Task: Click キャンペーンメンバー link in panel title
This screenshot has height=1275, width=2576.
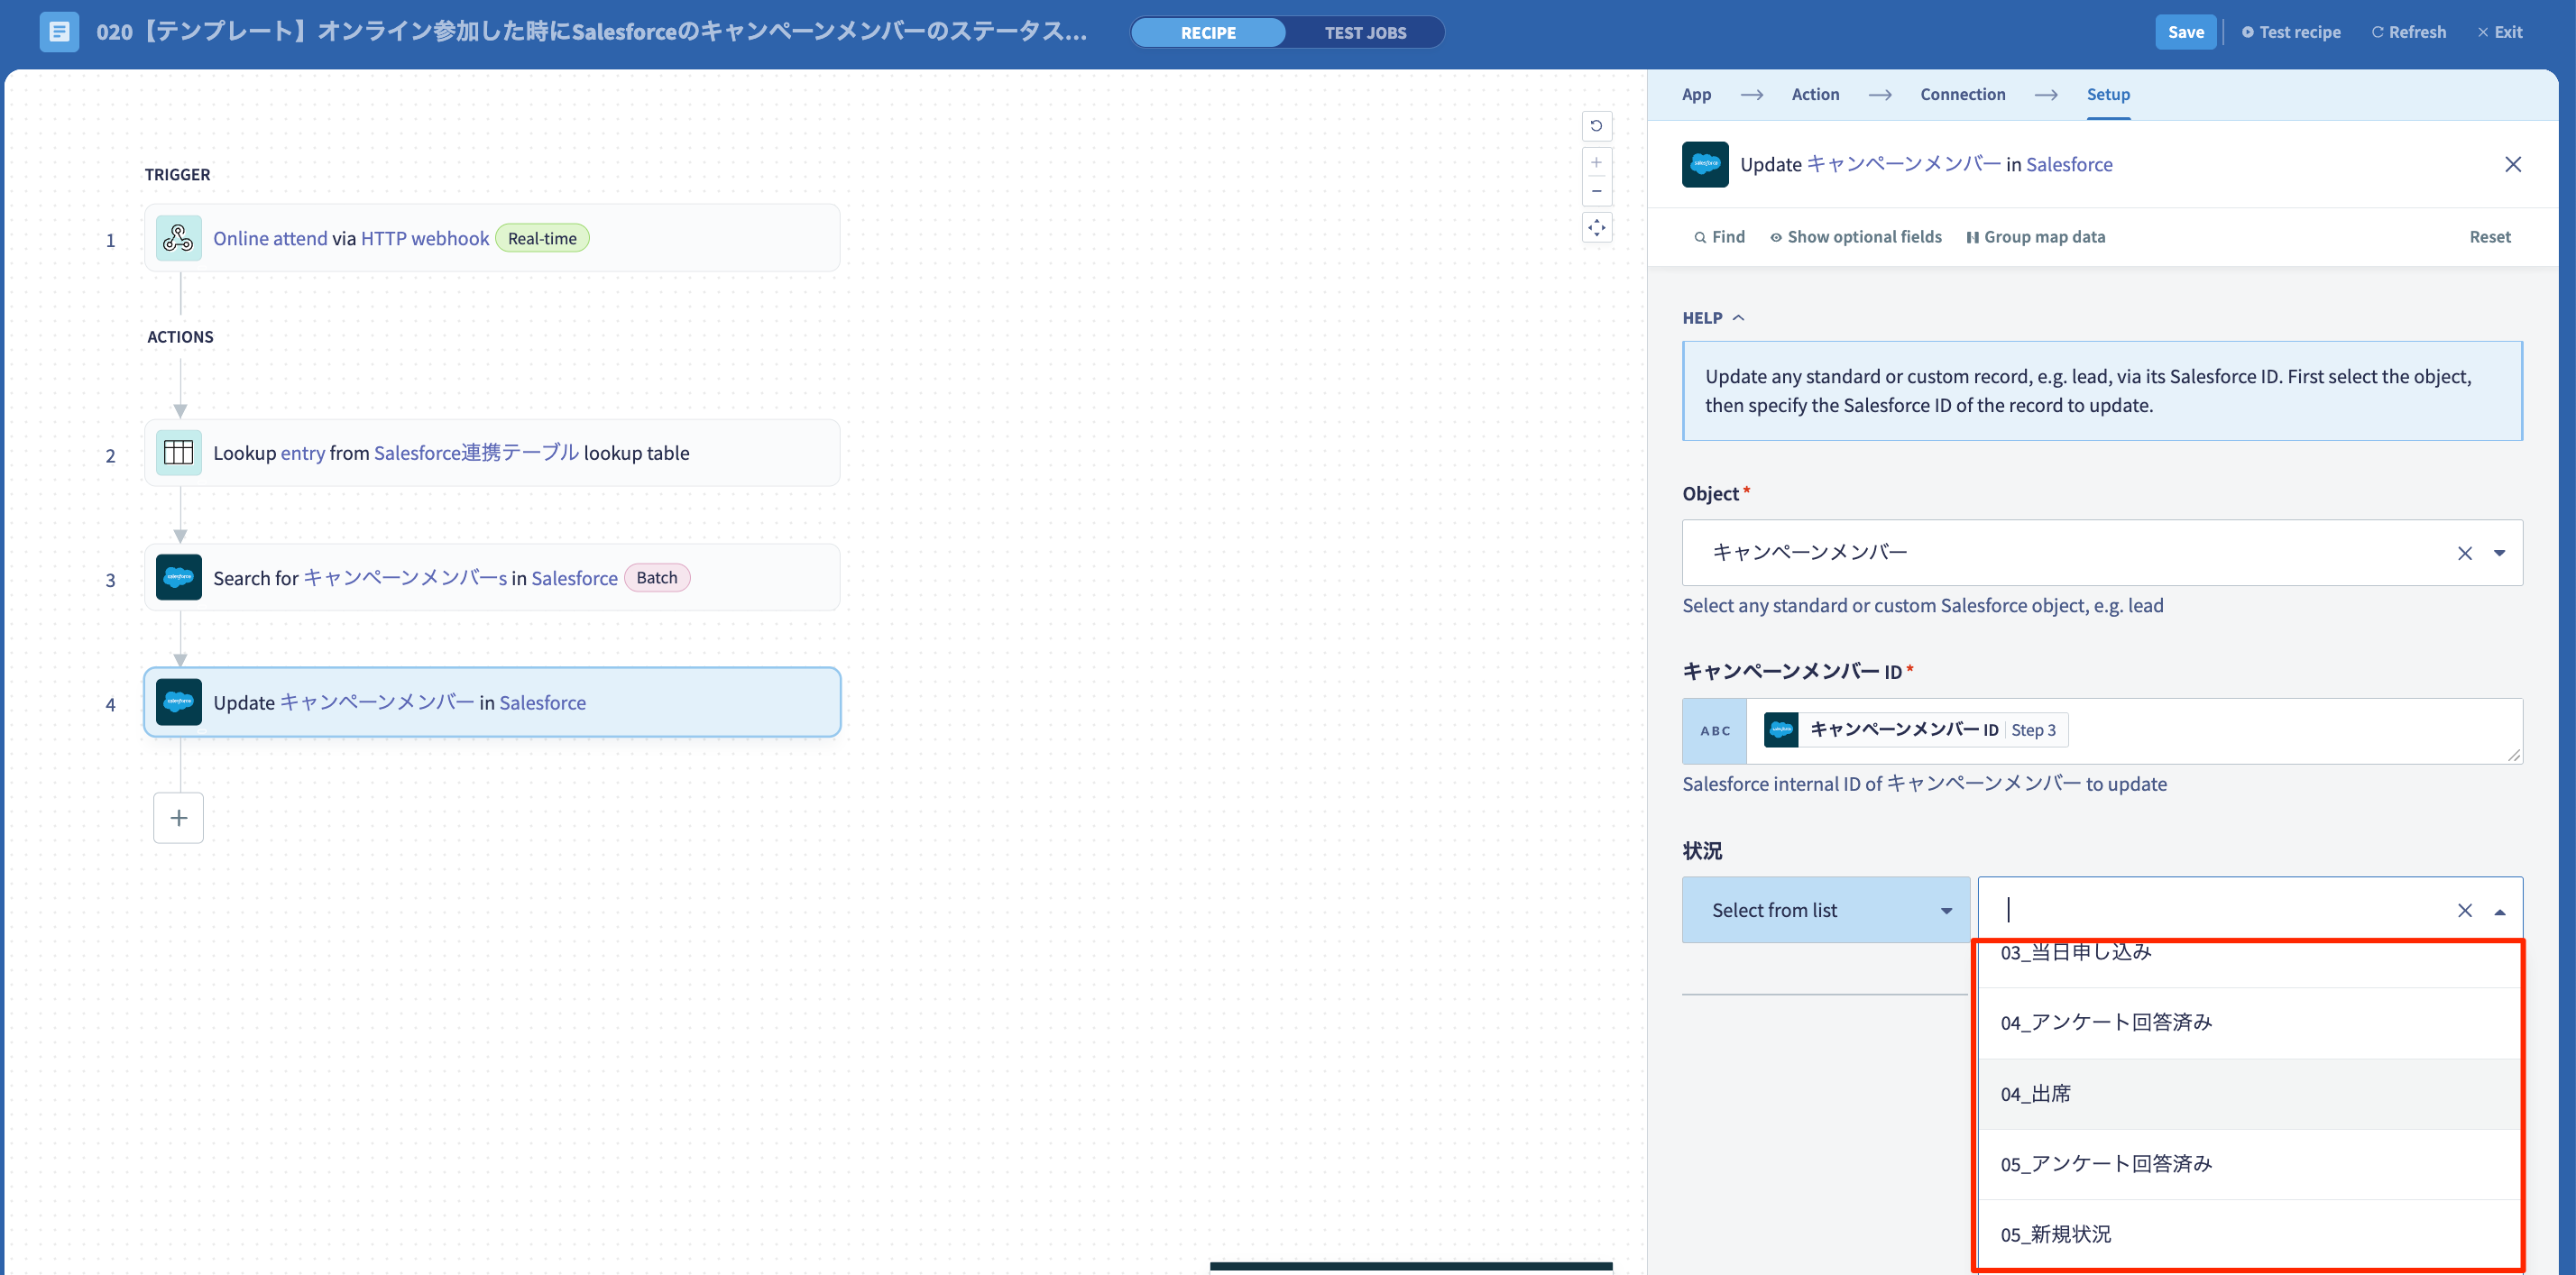Action: pos(1904,164)
